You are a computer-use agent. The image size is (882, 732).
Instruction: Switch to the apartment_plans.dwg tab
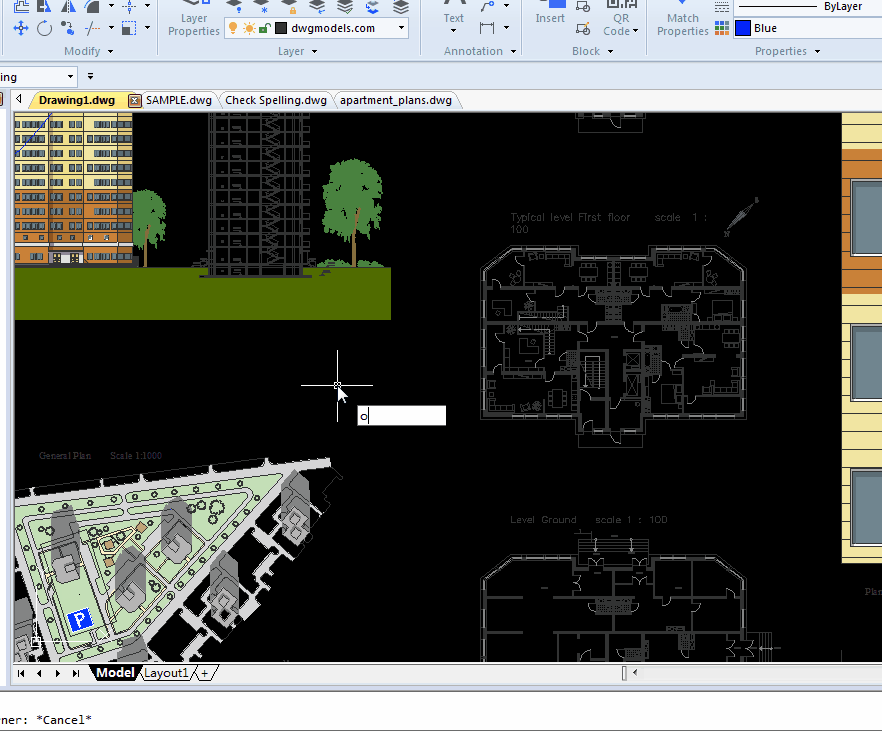point(396,100)
